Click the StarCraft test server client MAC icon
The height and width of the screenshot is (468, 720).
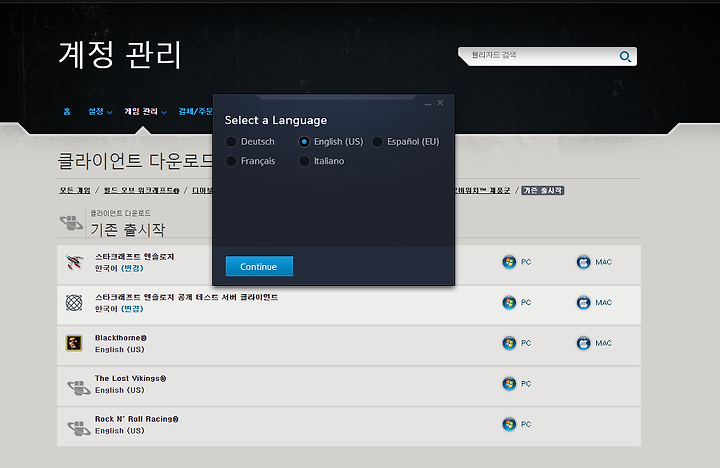583,303
